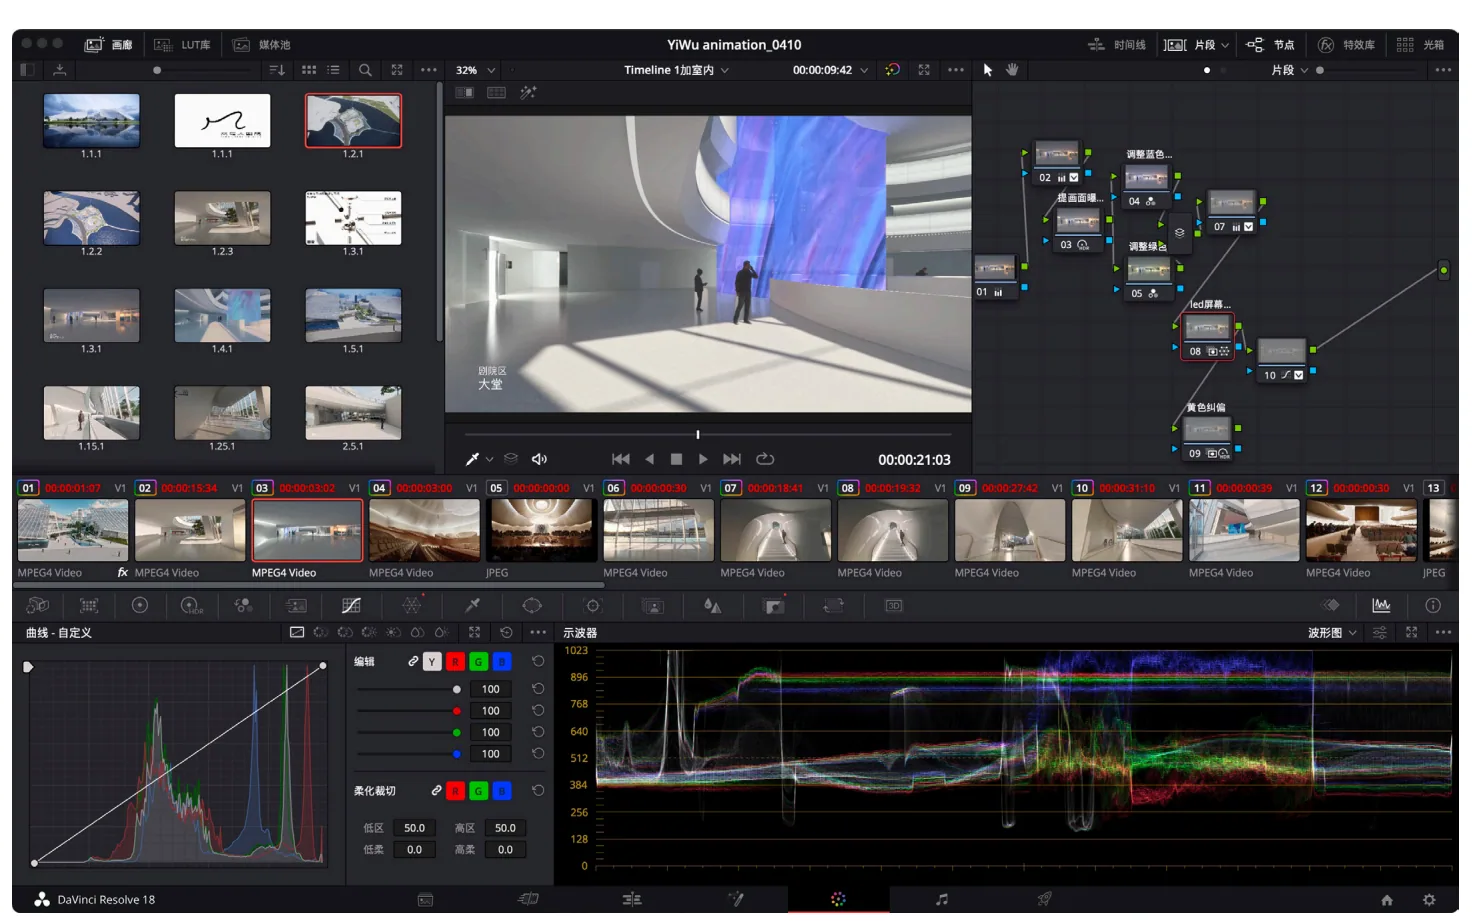The width and height of the screenshot is (1473, 921).
Task: Open the 波形图 scope type dropdown
Action: coord(1332,633)
